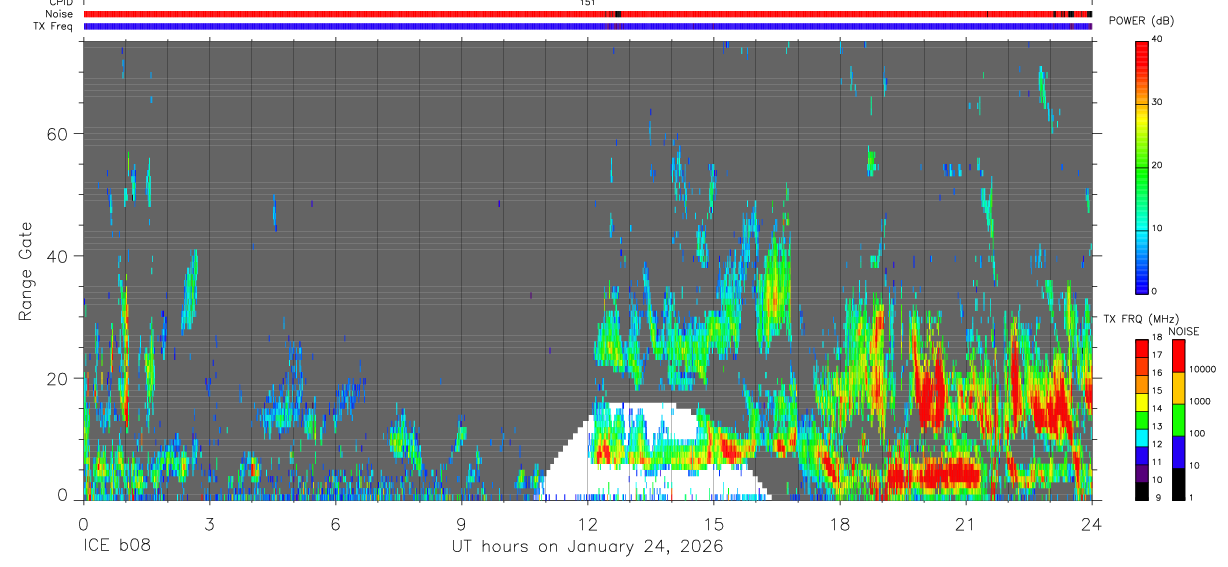Viewport: 1228px width, 567px height.
Task: Pick the green middle of the POWER color bar
Action: tap(1141, 165)
